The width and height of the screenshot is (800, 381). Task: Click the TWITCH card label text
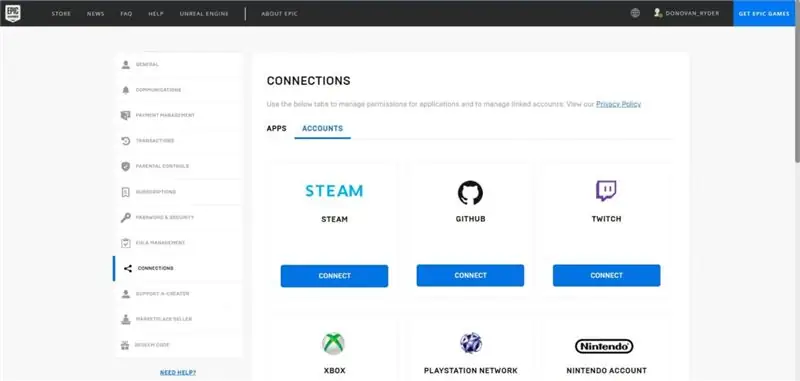click(x=607, y=219)
